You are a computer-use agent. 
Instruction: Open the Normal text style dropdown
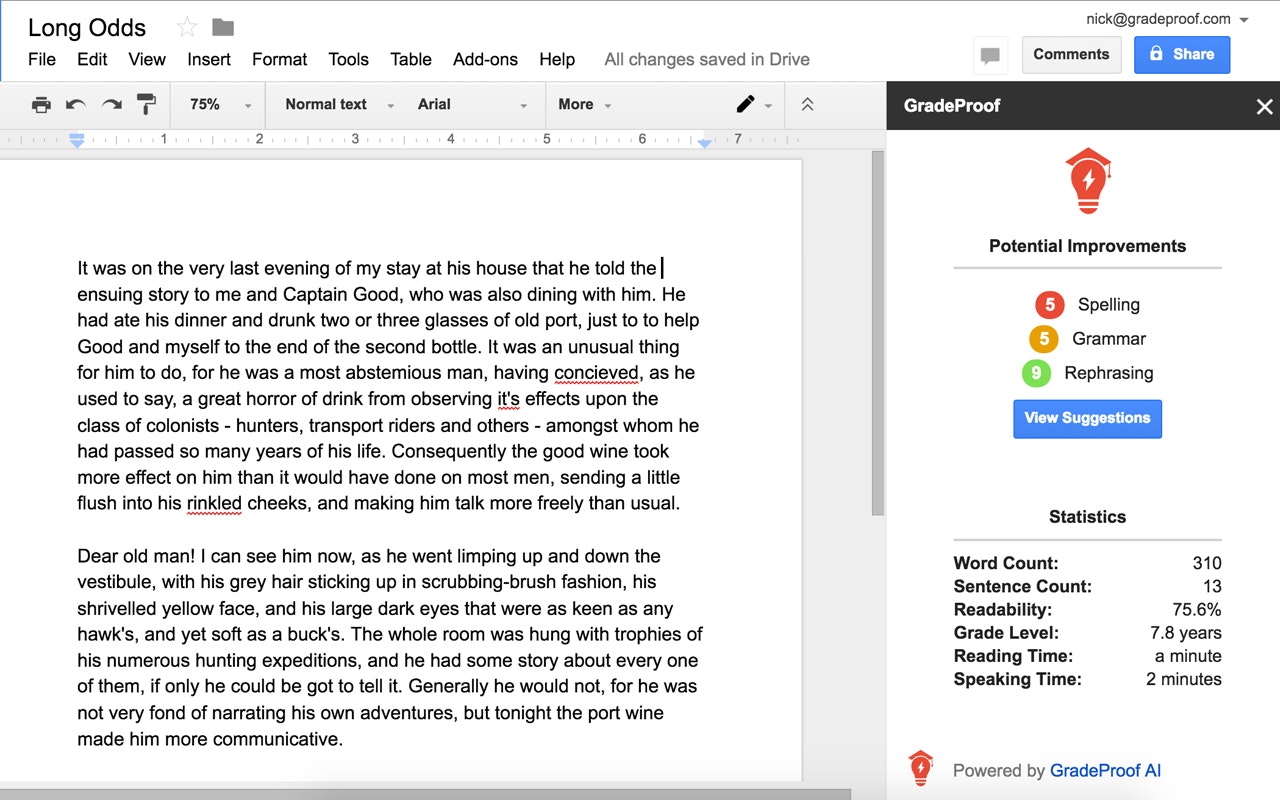pos(340,104)
